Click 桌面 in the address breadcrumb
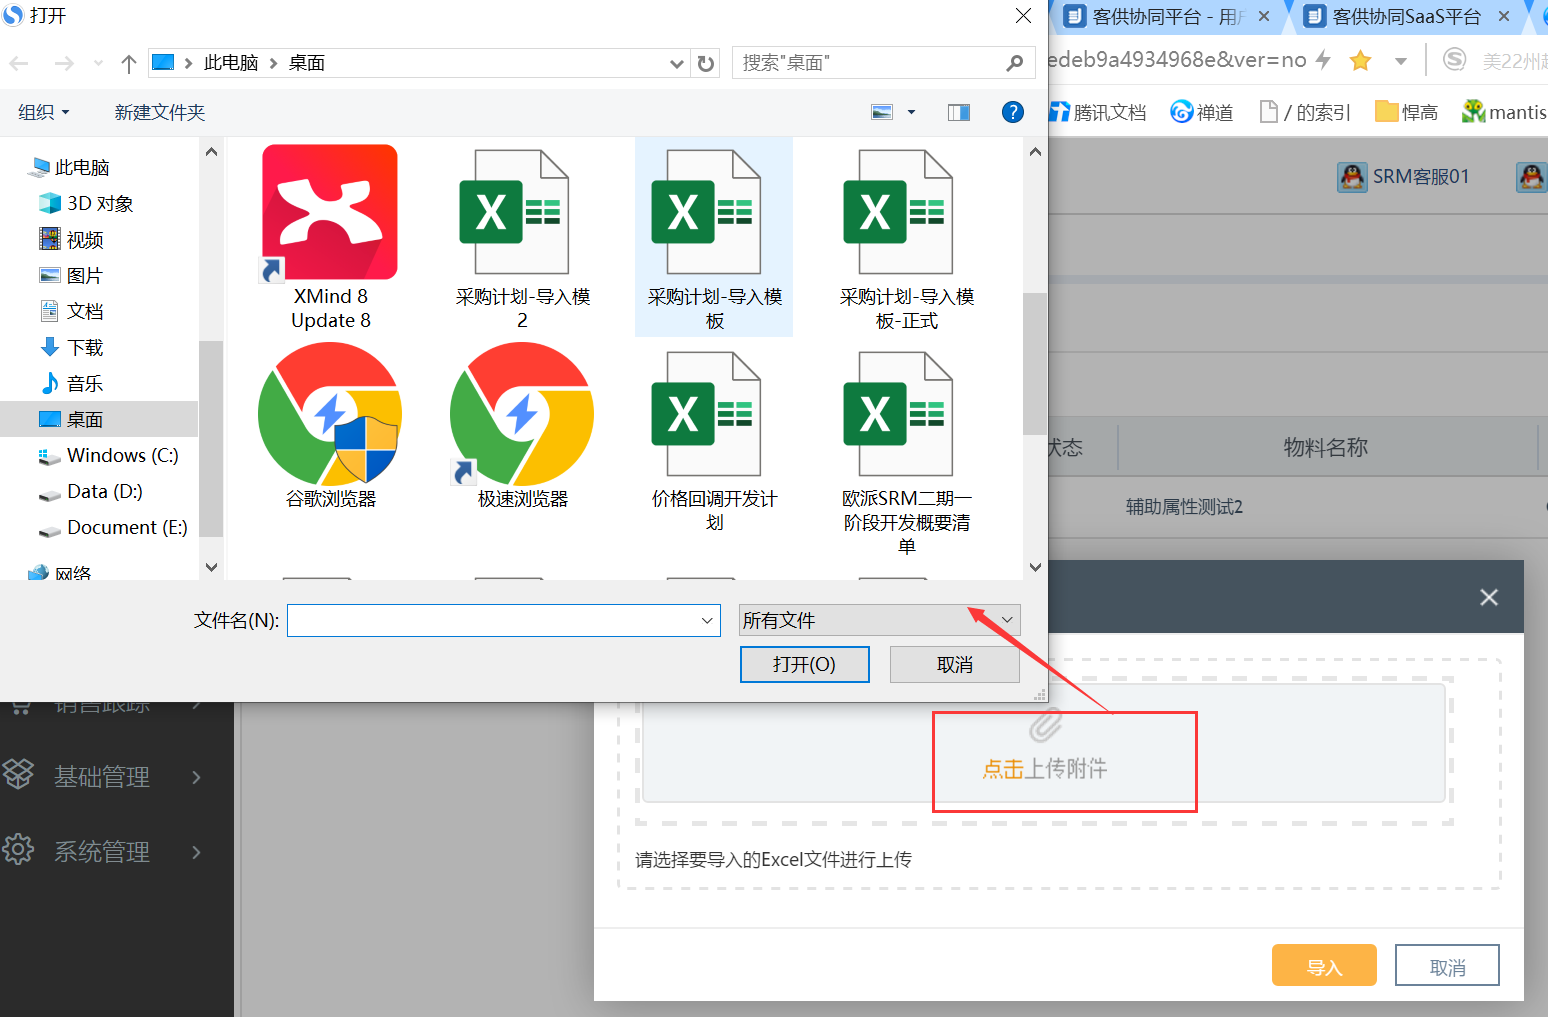 (307, 63)
